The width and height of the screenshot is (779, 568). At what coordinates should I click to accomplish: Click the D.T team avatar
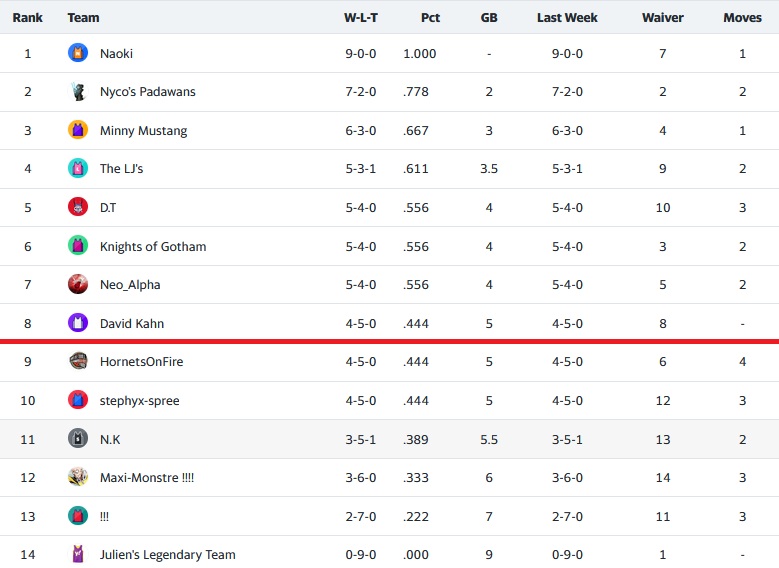[x=78, y=207]
